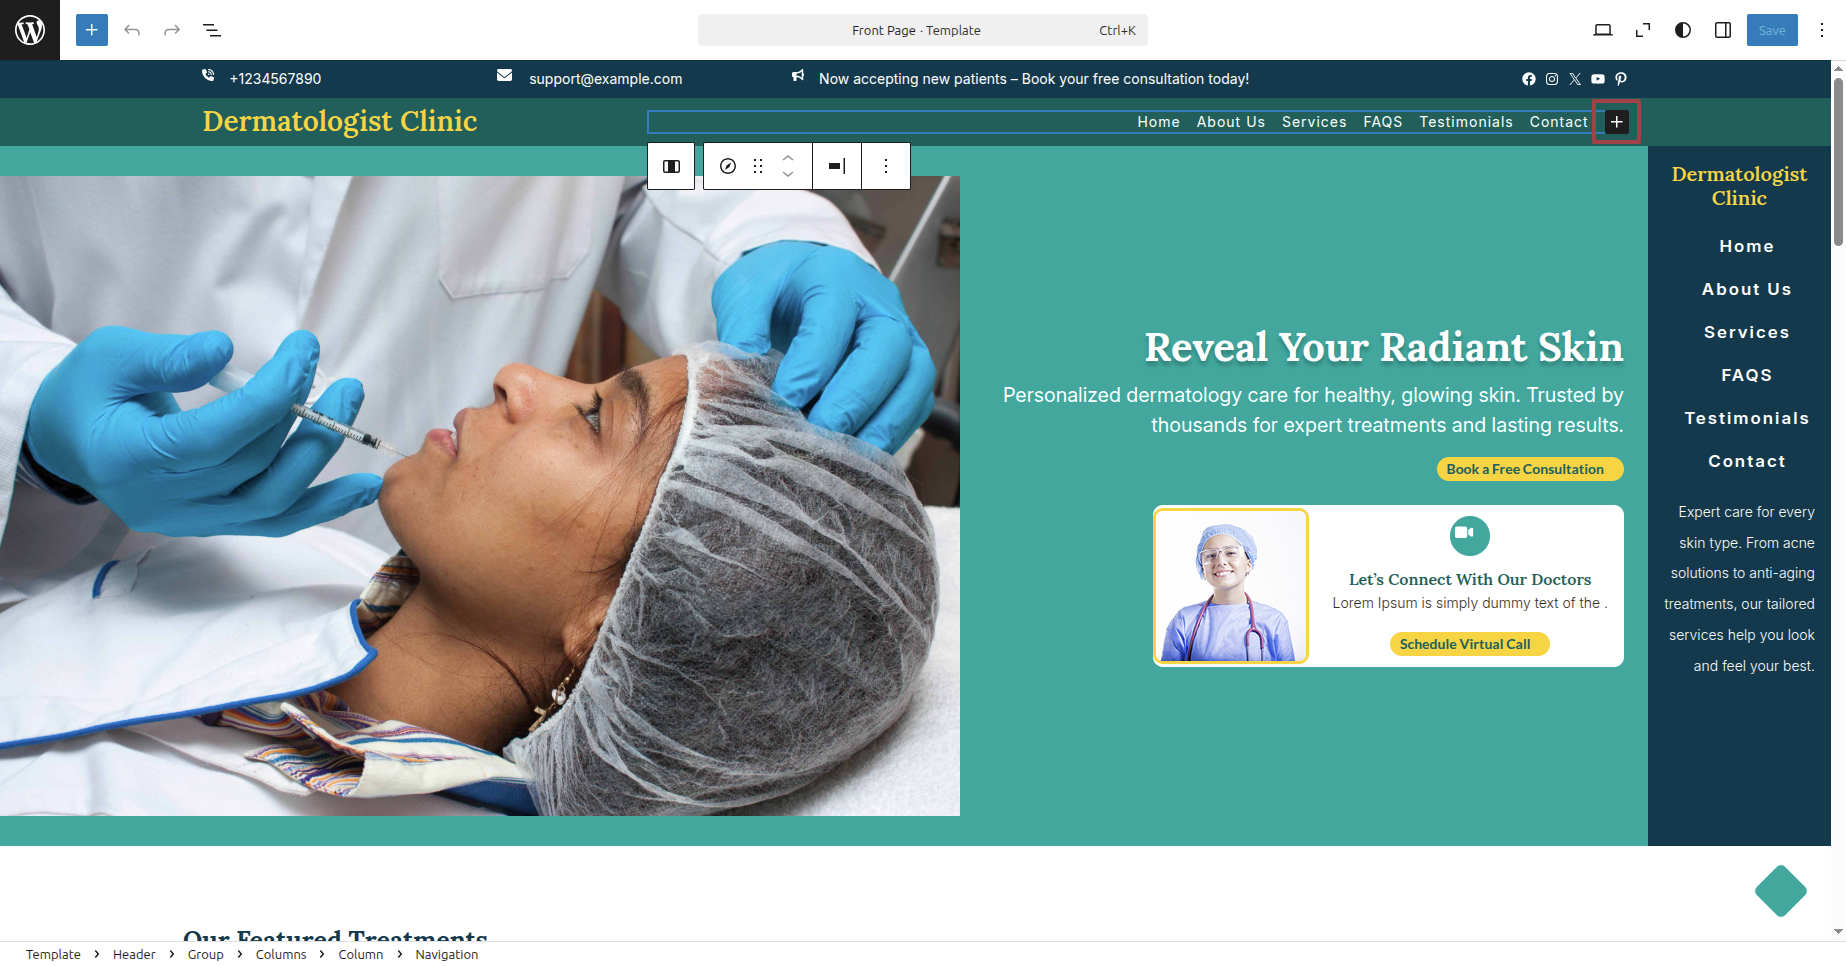
Task: Add block with plus button in navigation
Action: tap(1616, 122)
